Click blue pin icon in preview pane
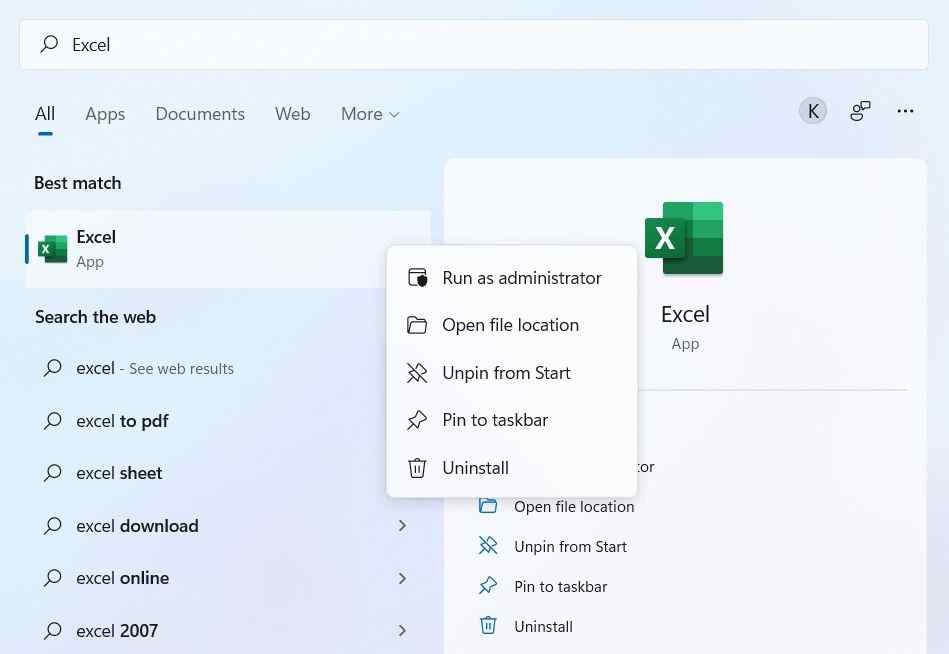The height and width of the screenshot is (654, 949). click(x=488, y=586)
